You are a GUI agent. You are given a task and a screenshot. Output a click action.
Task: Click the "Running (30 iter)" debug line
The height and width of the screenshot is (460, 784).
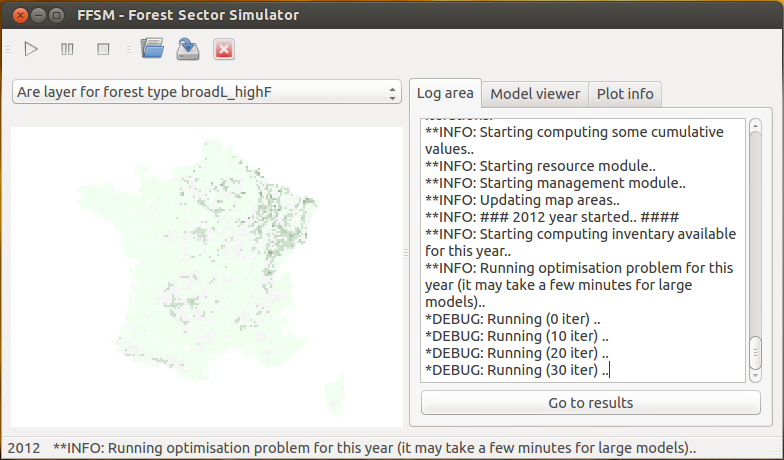point(517,370)
